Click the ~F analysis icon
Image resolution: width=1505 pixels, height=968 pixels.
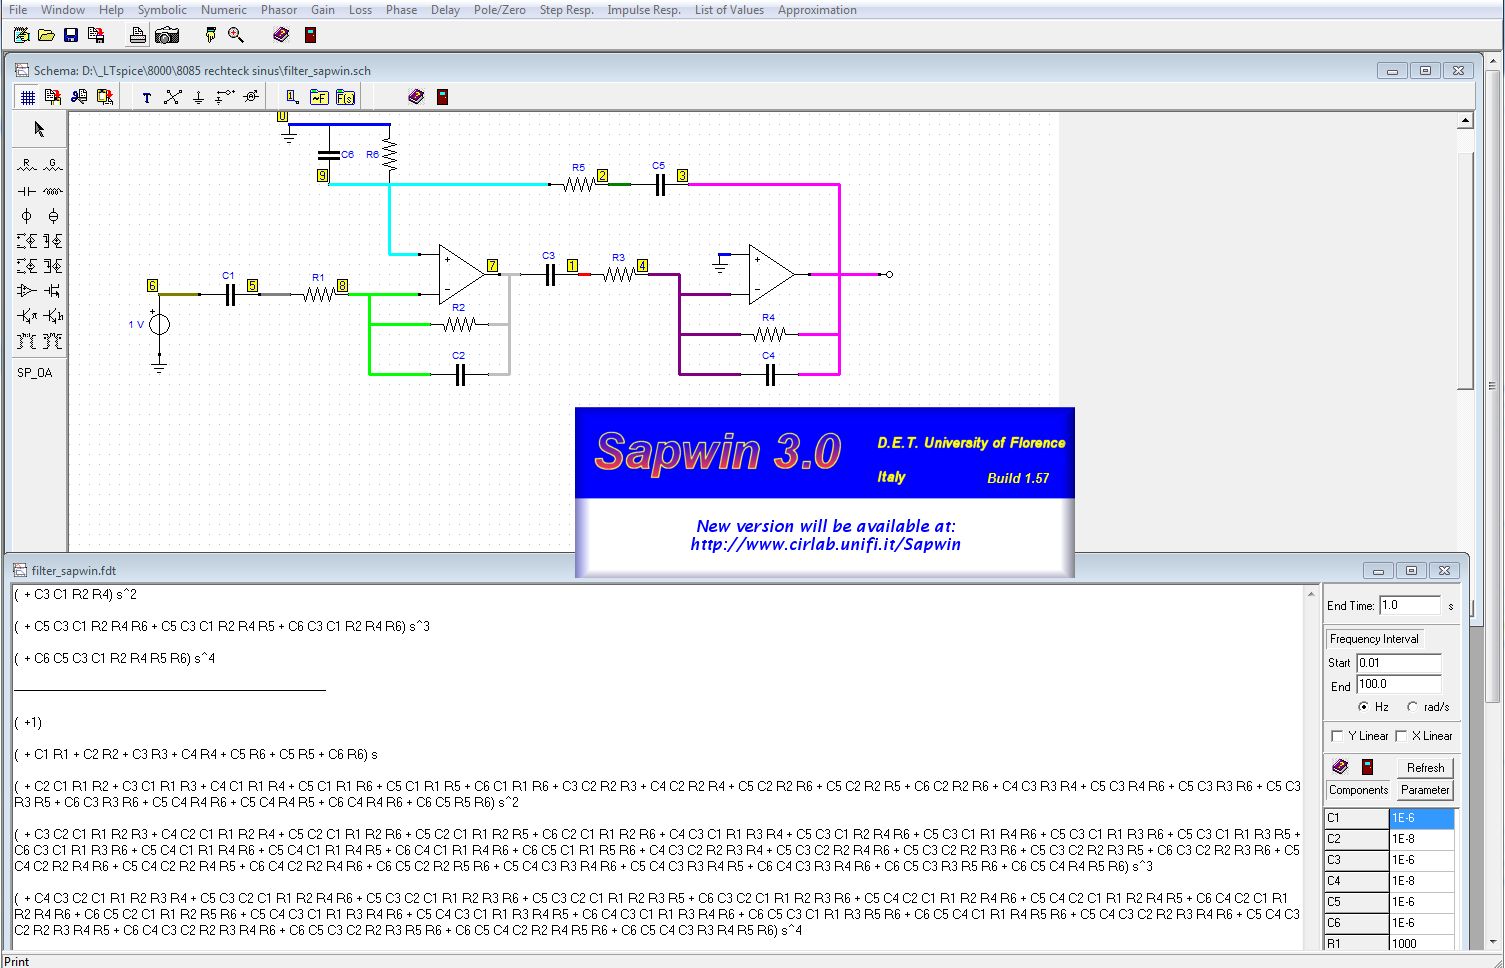pyautogui.click(x=319, y=97)
